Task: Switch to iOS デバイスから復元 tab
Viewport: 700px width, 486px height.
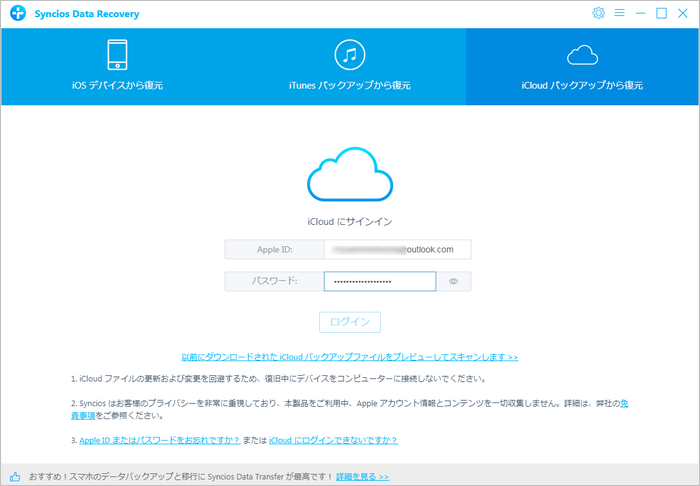Action: (x=117, y=67)
